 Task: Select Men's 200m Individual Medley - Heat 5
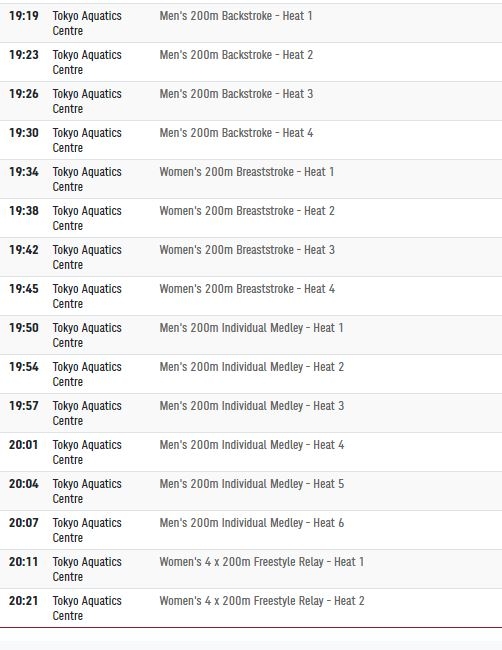252,483
